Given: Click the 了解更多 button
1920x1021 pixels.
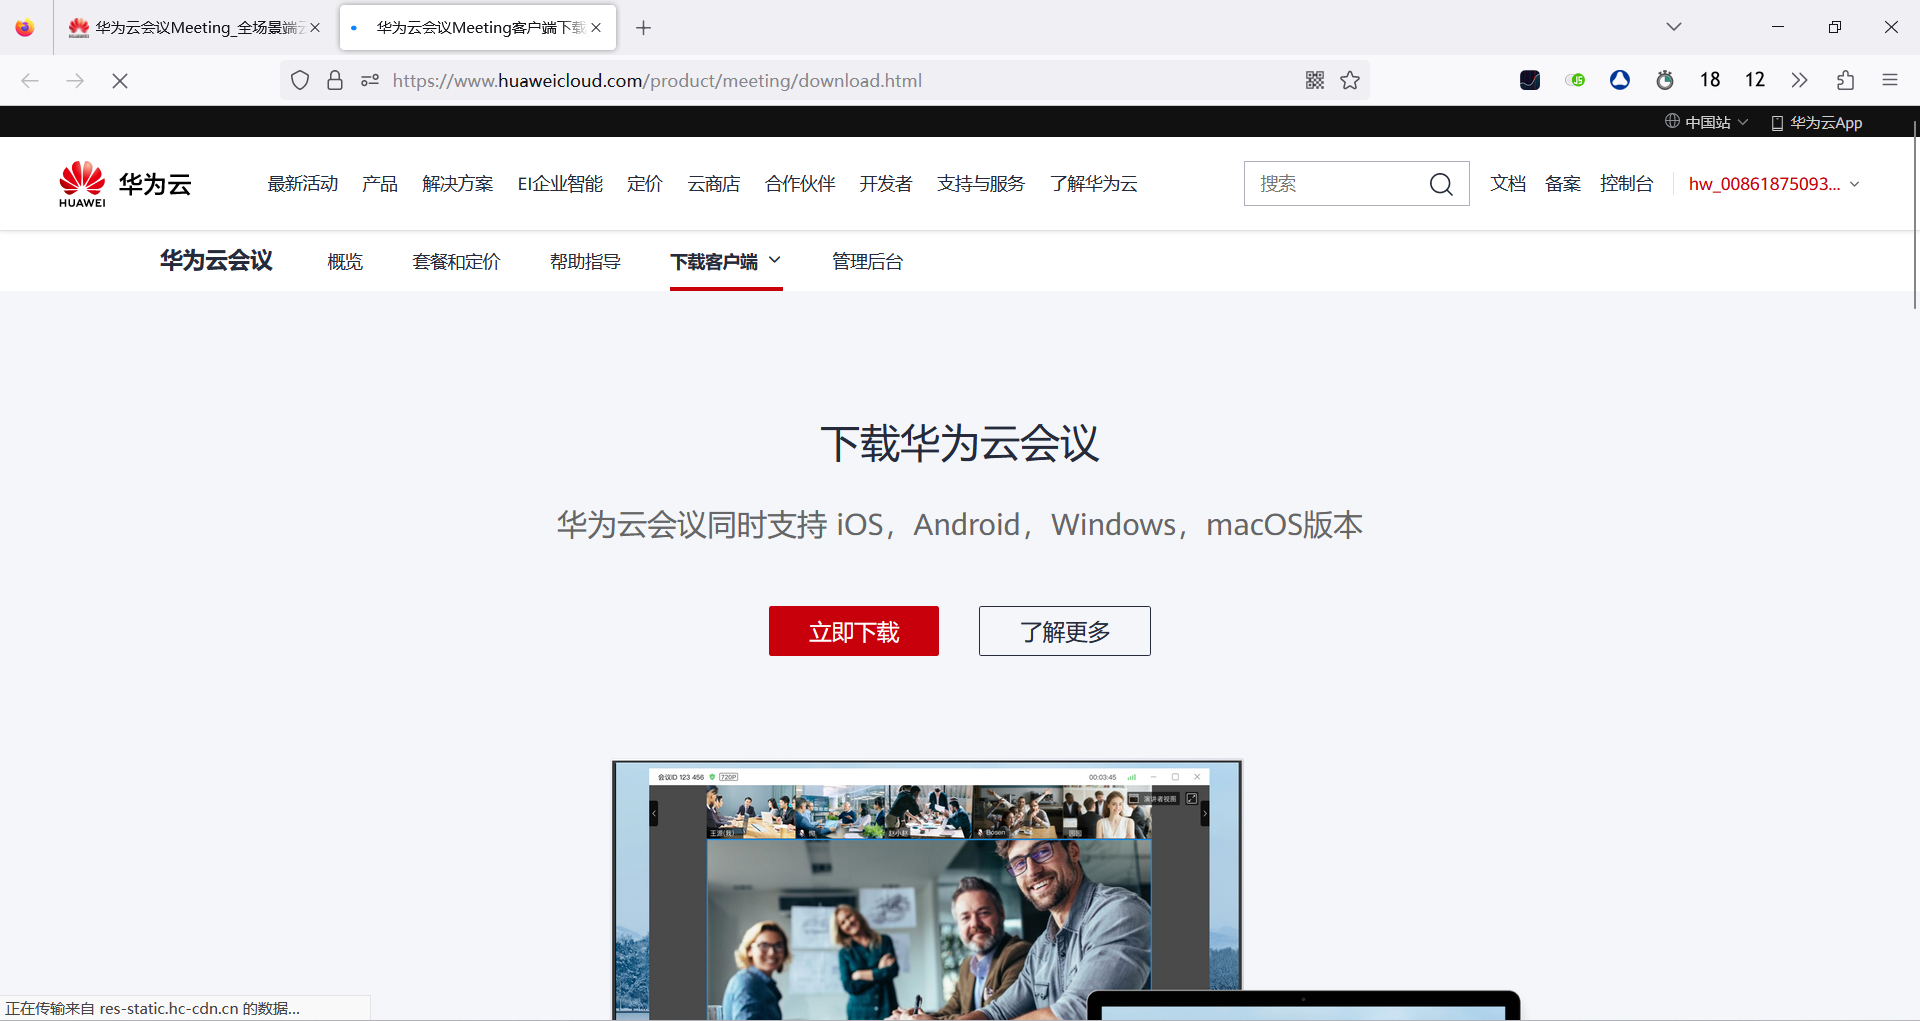Looking at the screenshot, I should 1065,631.
